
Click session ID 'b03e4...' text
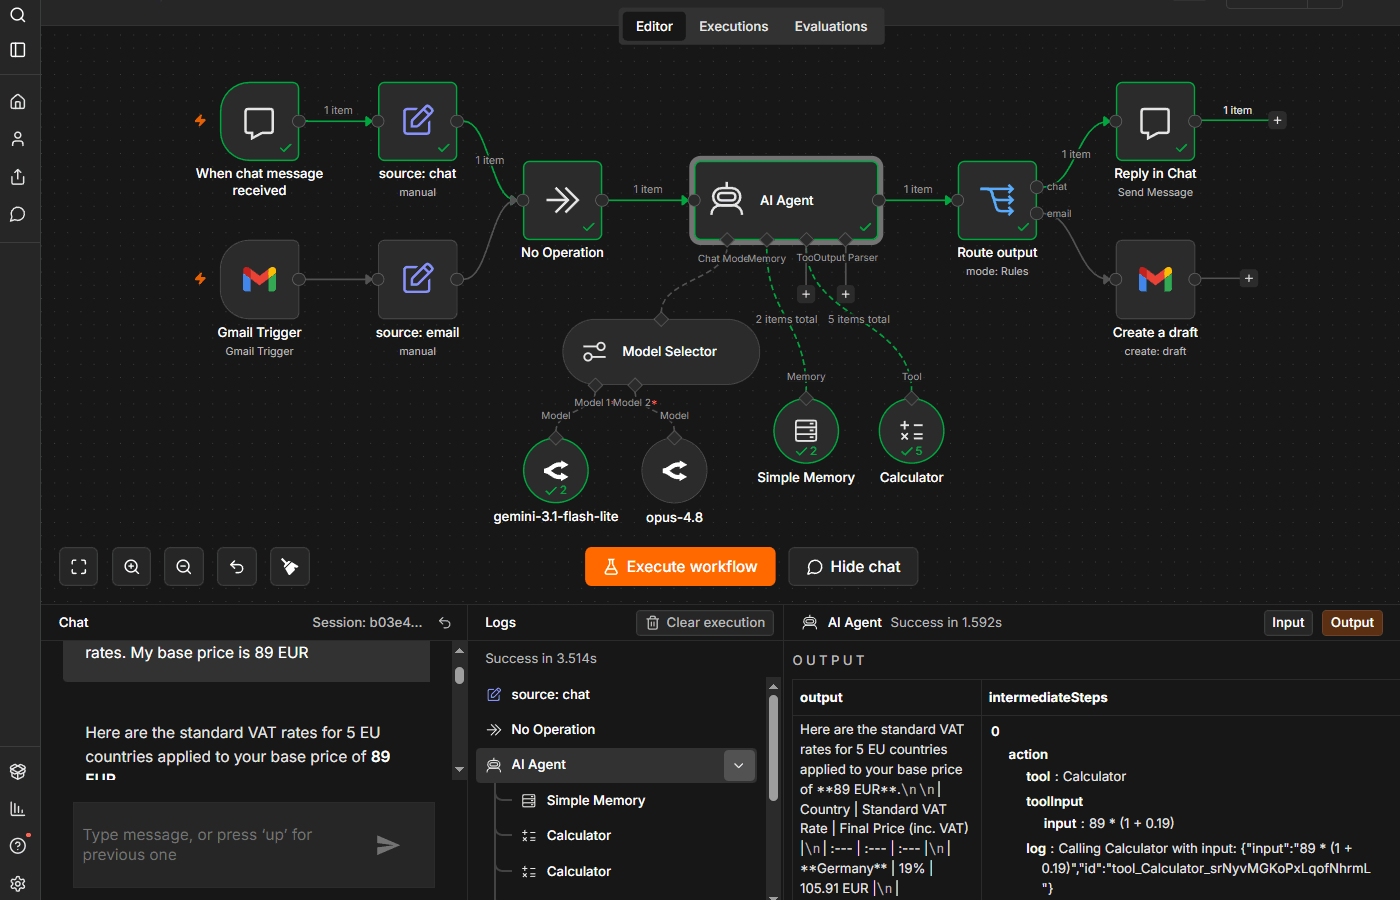(396, 622)
